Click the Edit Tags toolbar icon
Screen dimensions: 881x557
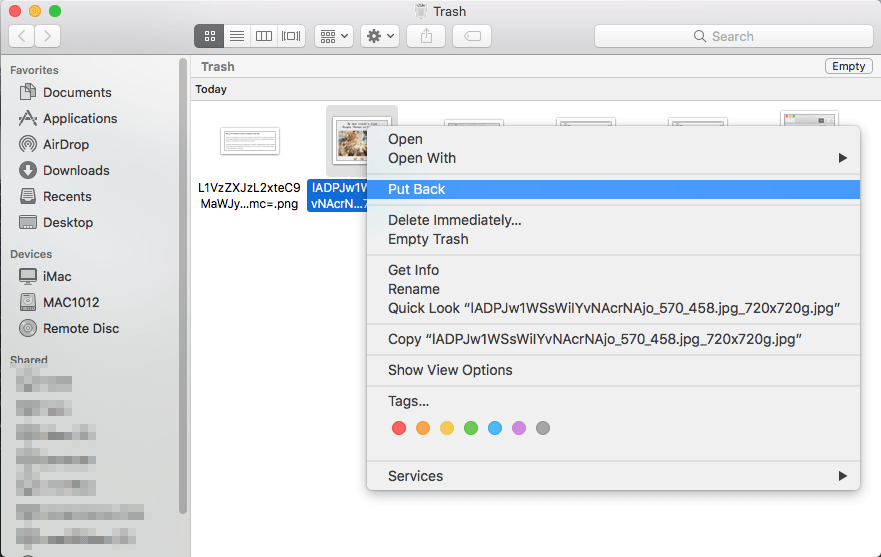[471, 36]
